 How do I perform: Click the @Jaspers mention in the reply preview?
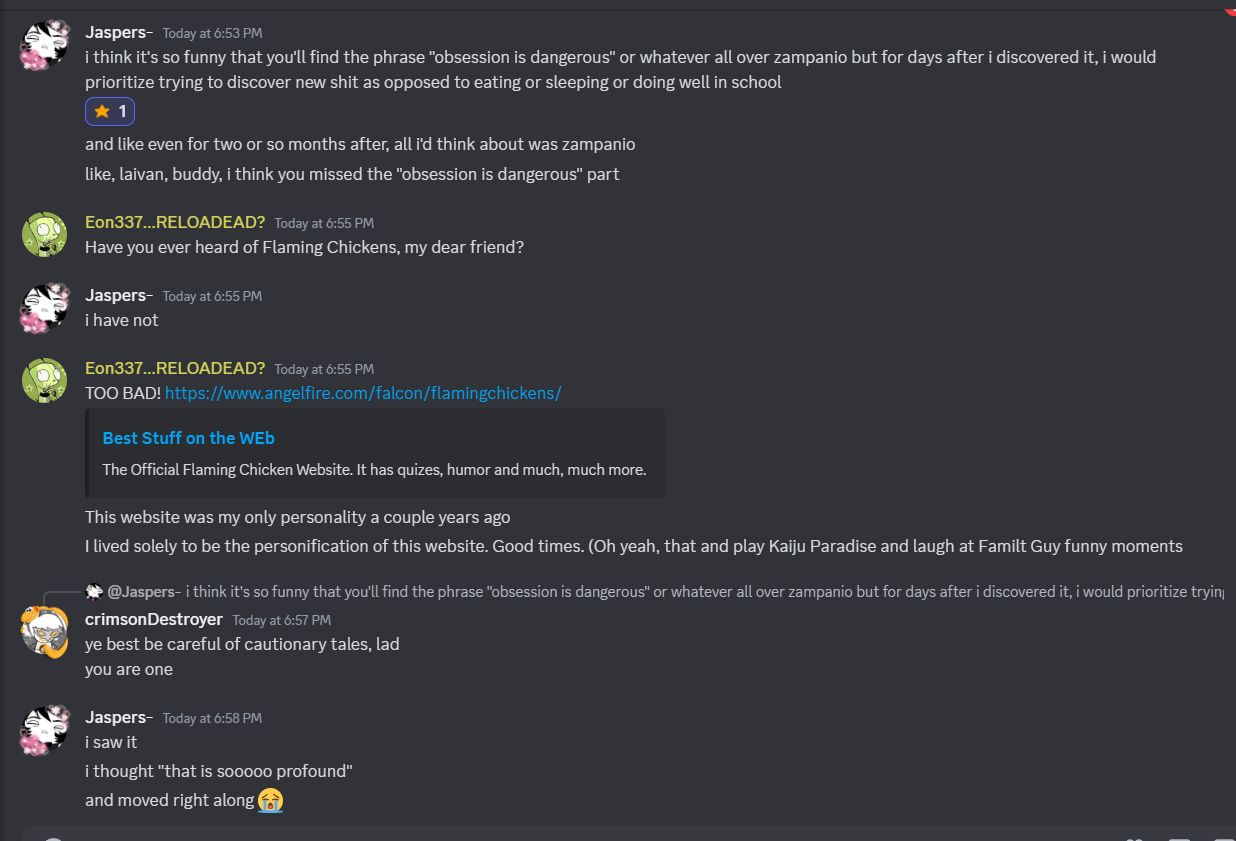click(x=144, y=592)
